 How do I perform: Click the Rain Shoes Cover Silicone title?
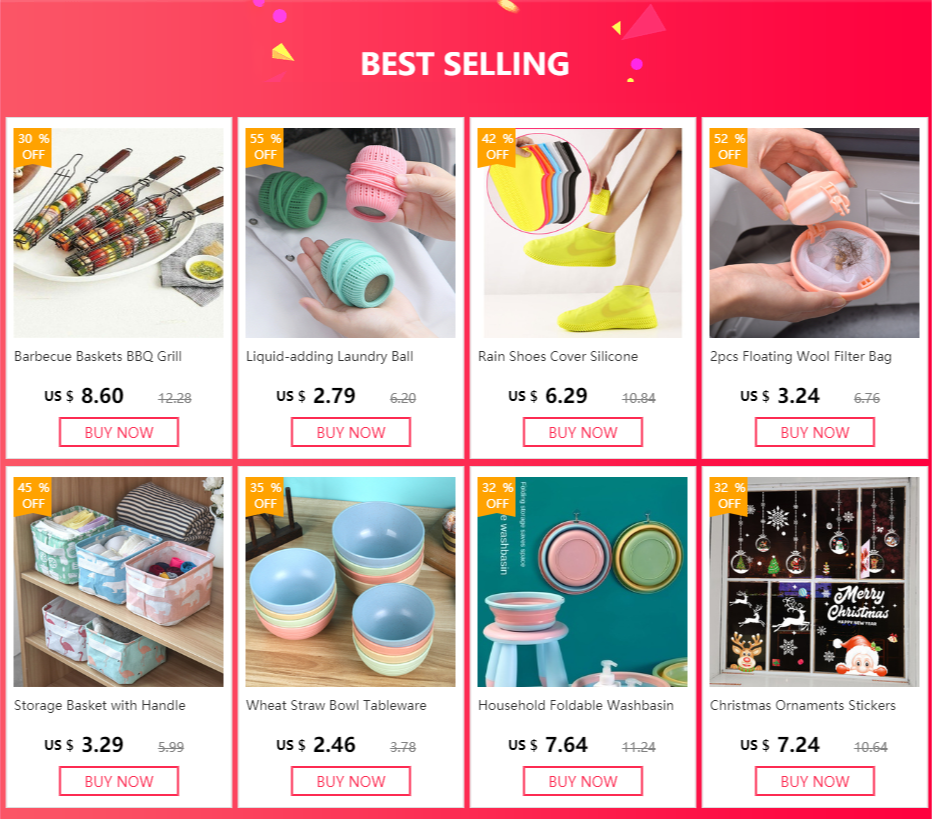tap(558, 357)
